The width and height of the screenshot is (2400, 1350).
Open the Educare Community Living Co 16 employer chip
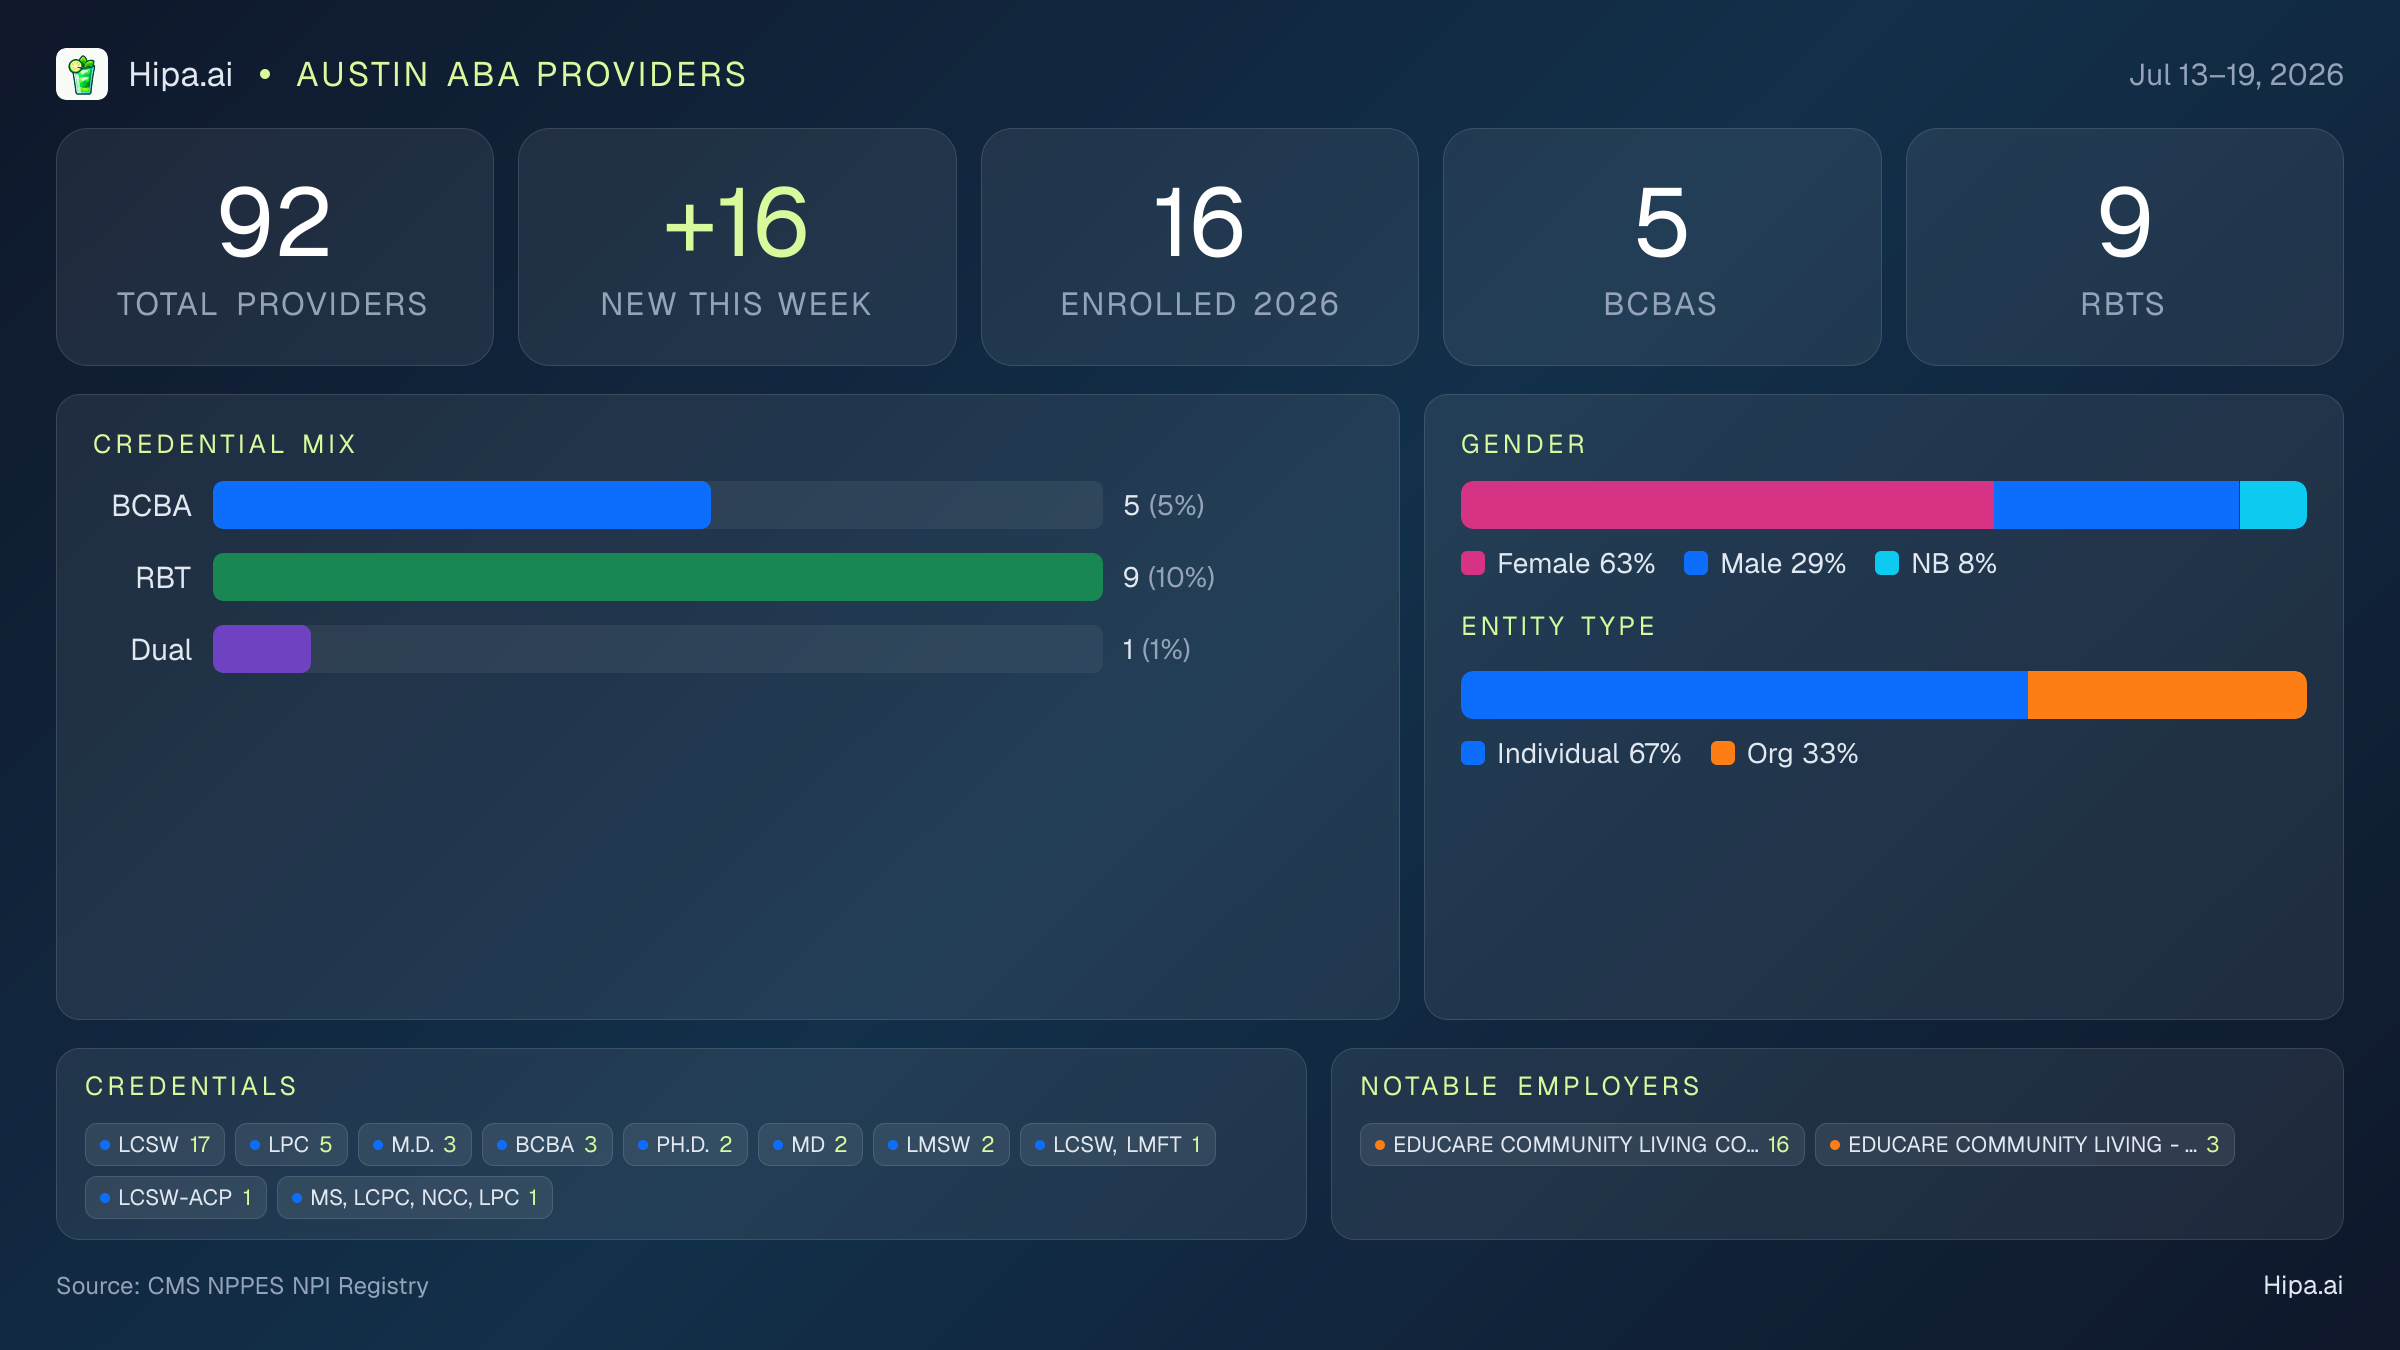click(x=1582, y=1144)
